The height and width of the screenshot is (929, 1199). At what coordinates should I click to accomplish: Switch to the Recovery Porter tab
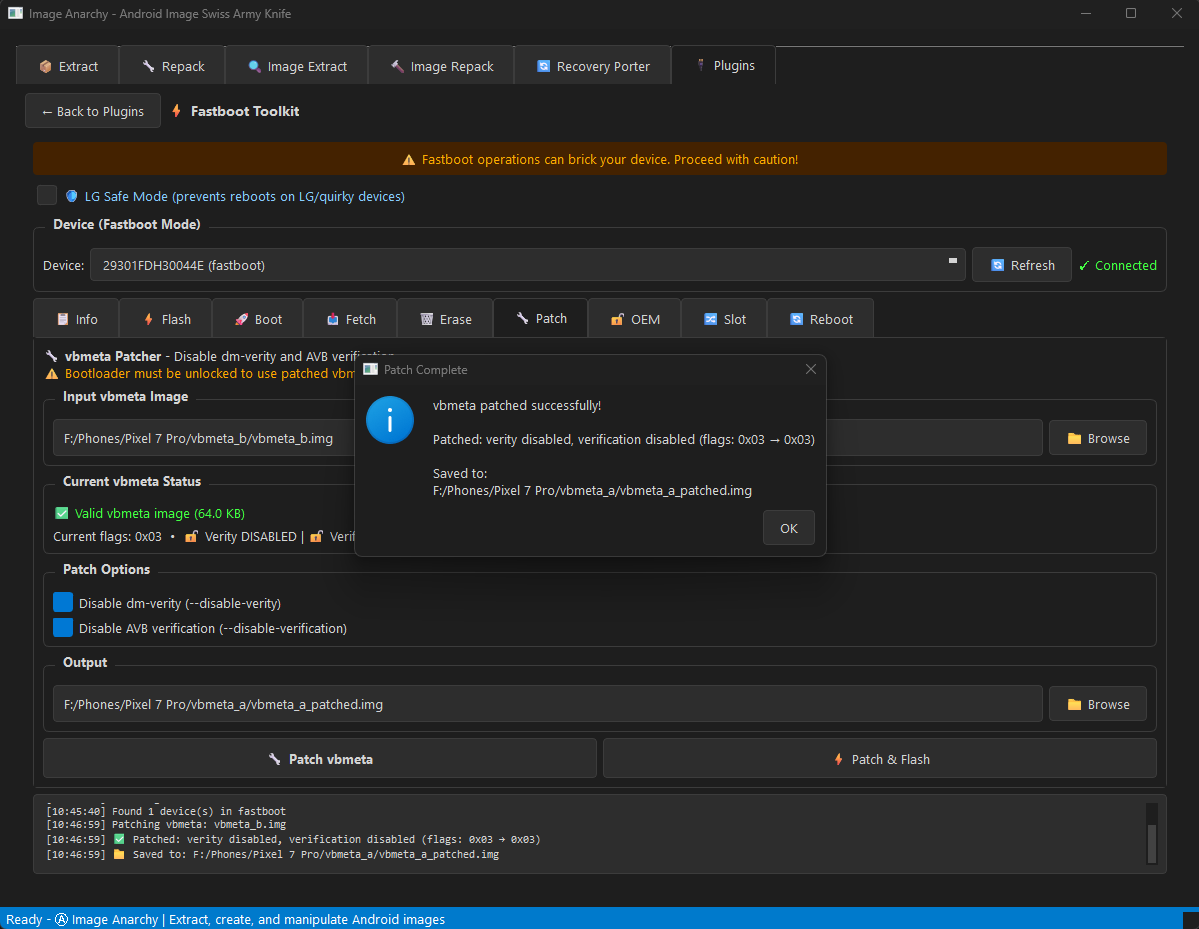pos(592,66)
